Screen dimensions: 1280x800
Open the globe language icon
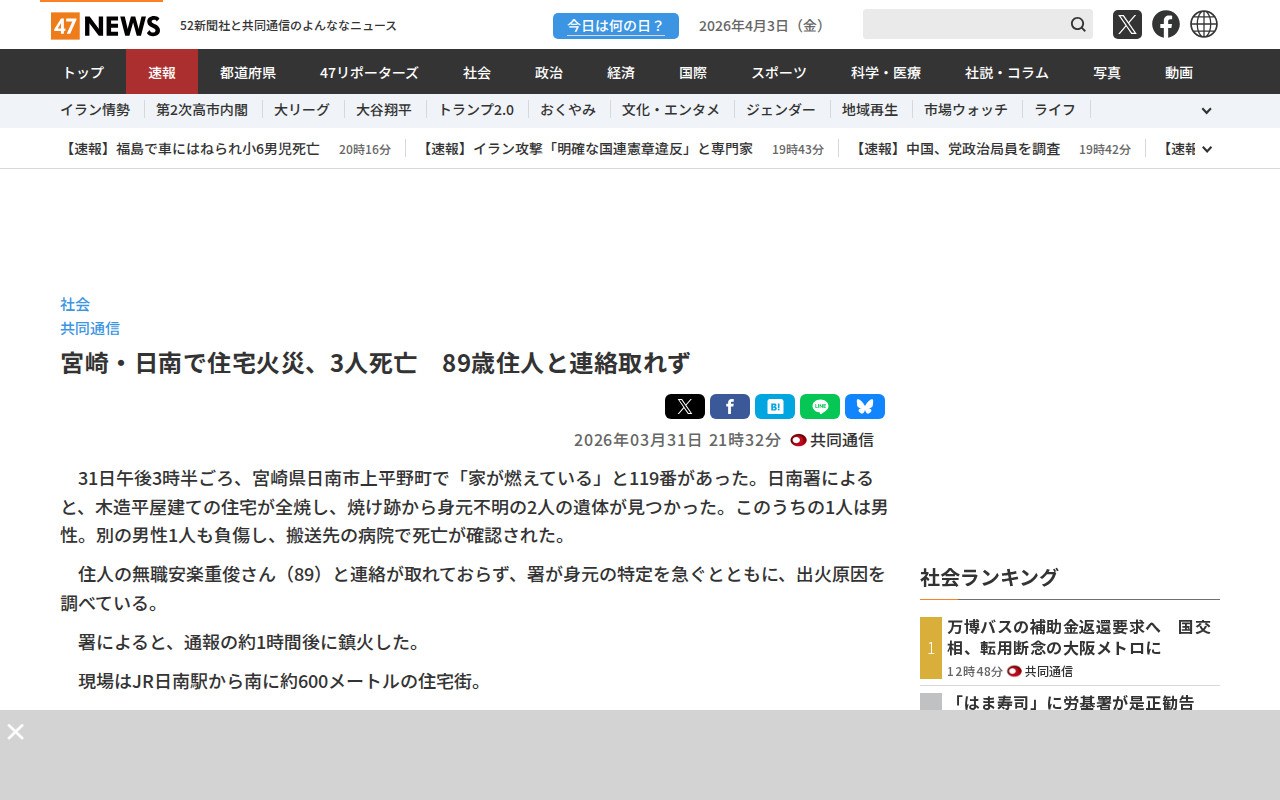tap(1204, 24)
